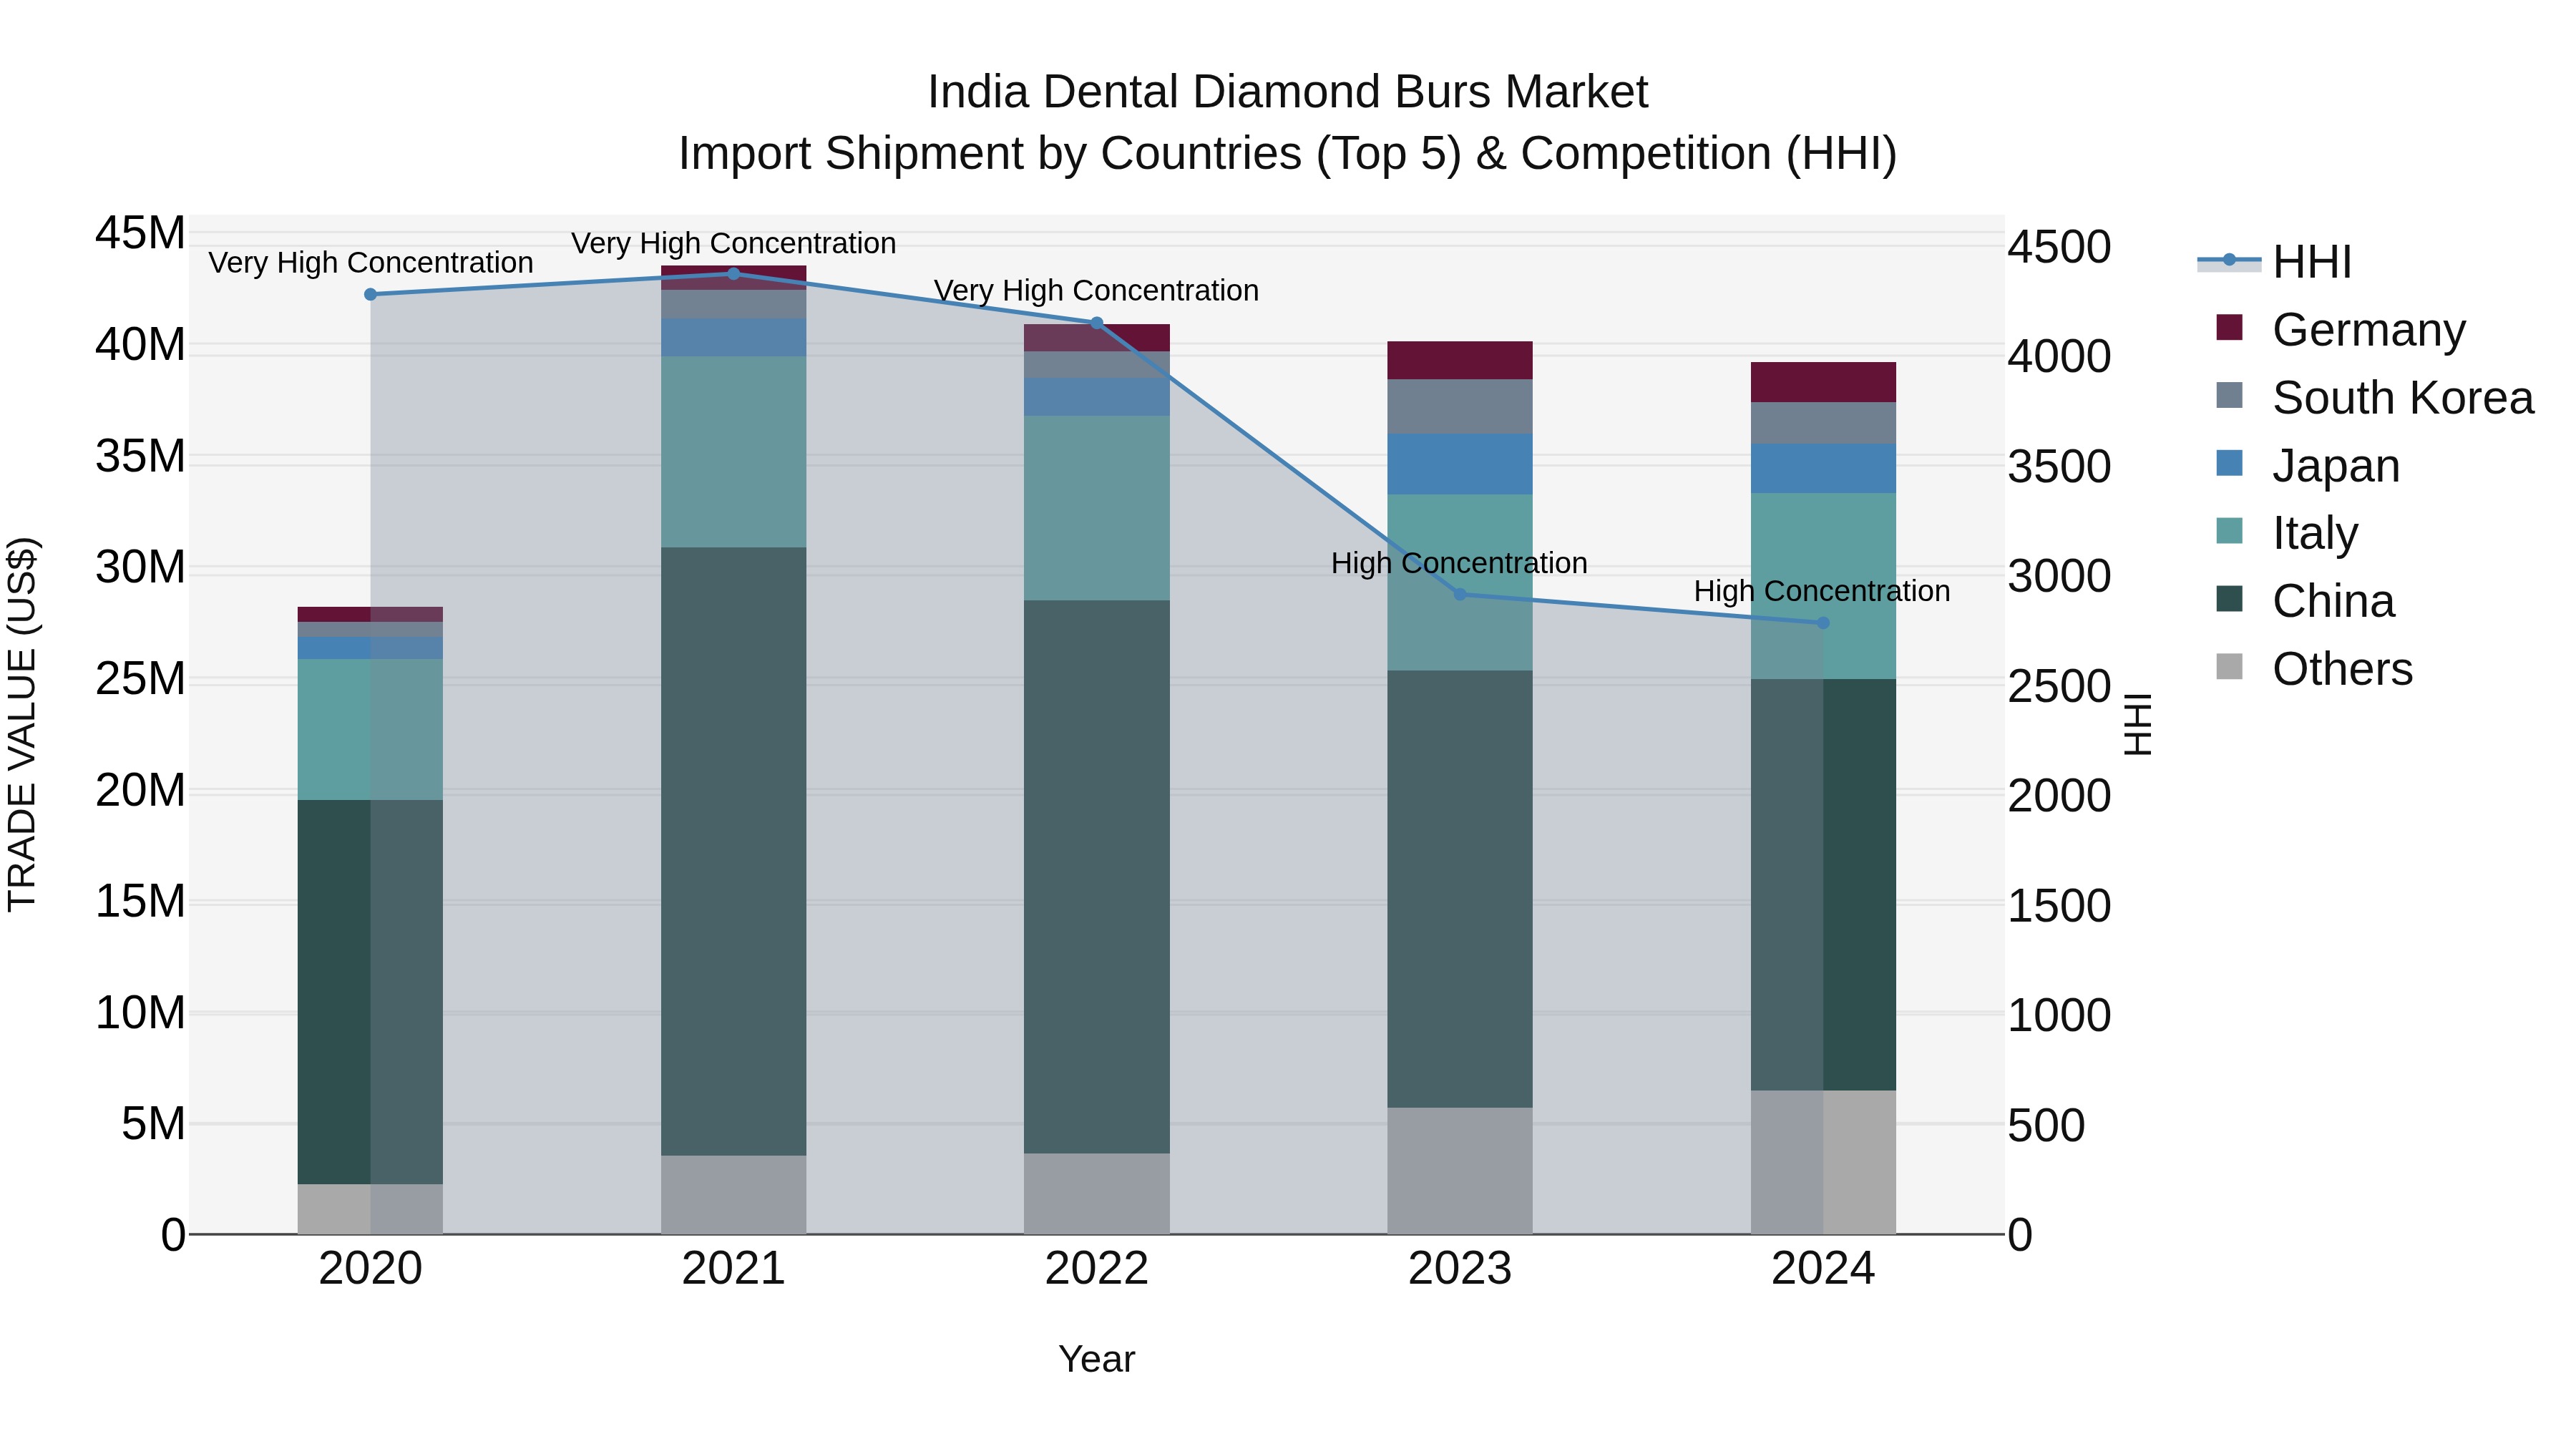2576x1449 pixels.
Task: Click the China dark green legend swatch
Action: click(x=2229, y=599)
